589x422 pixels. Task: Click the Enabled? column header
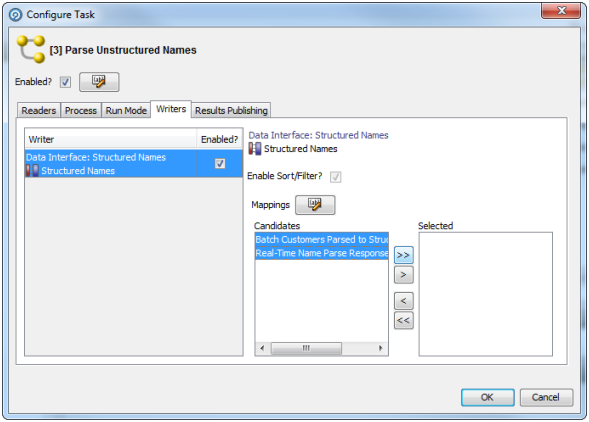pos(219,139)
